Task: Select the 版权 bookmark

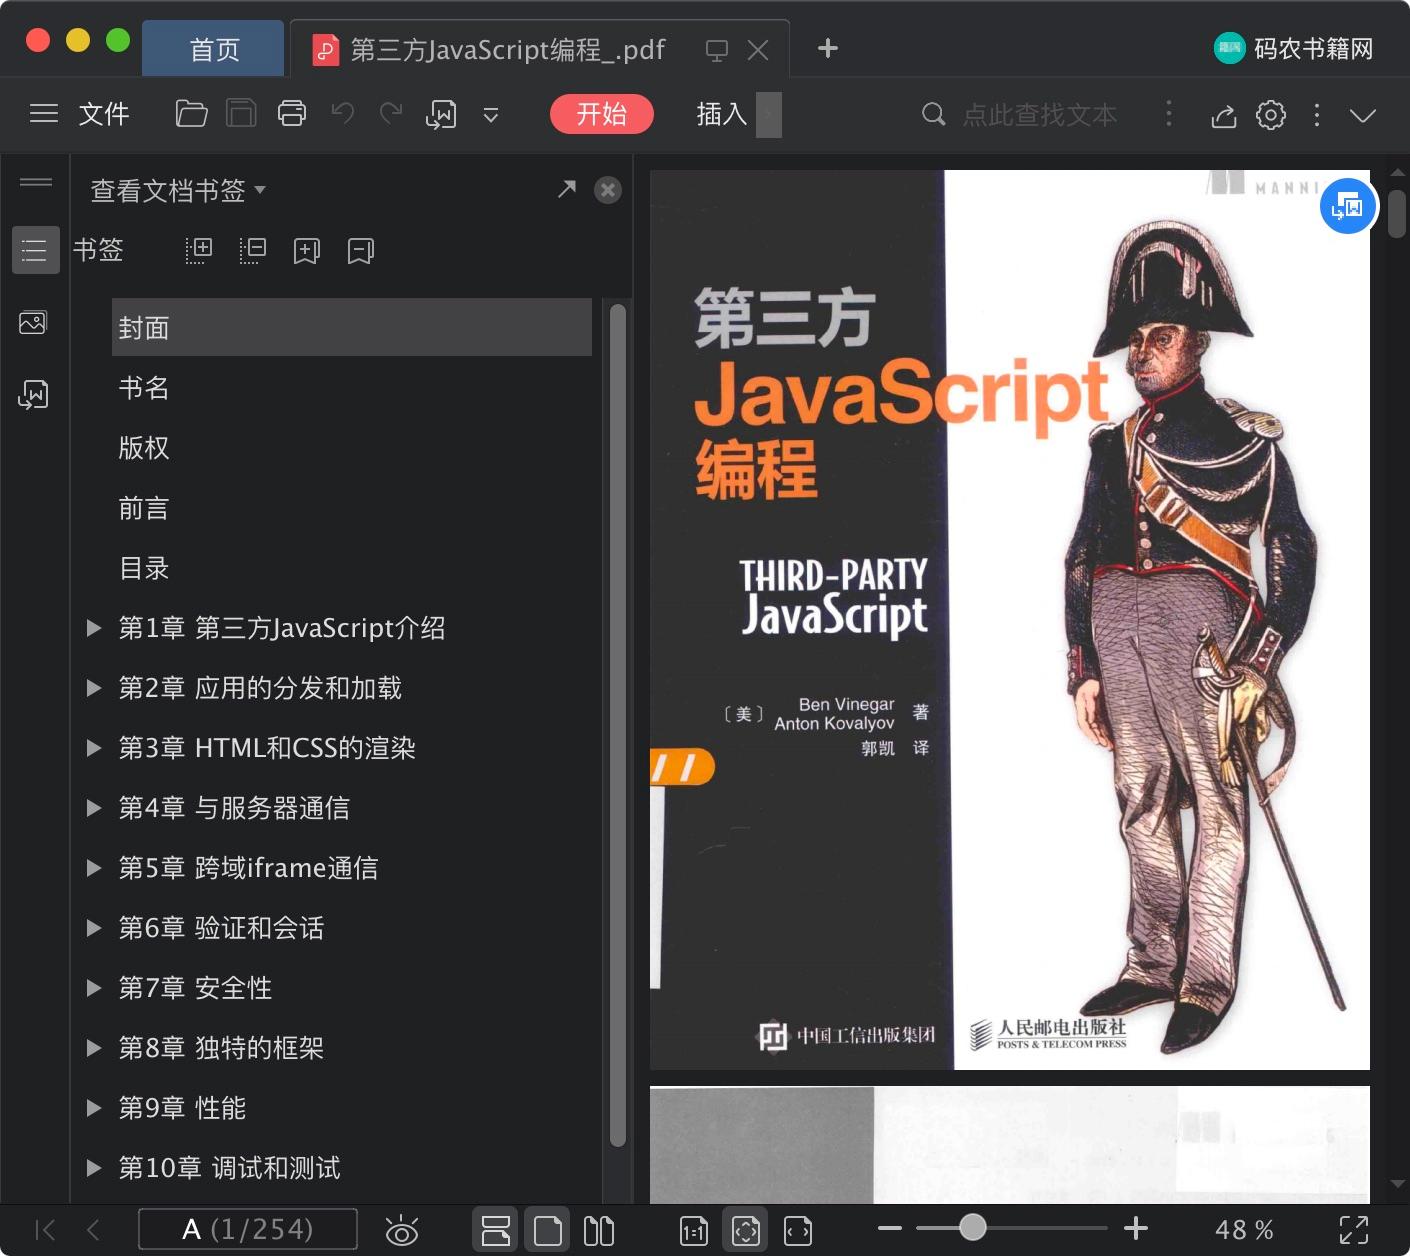Action: coord(144,447)
